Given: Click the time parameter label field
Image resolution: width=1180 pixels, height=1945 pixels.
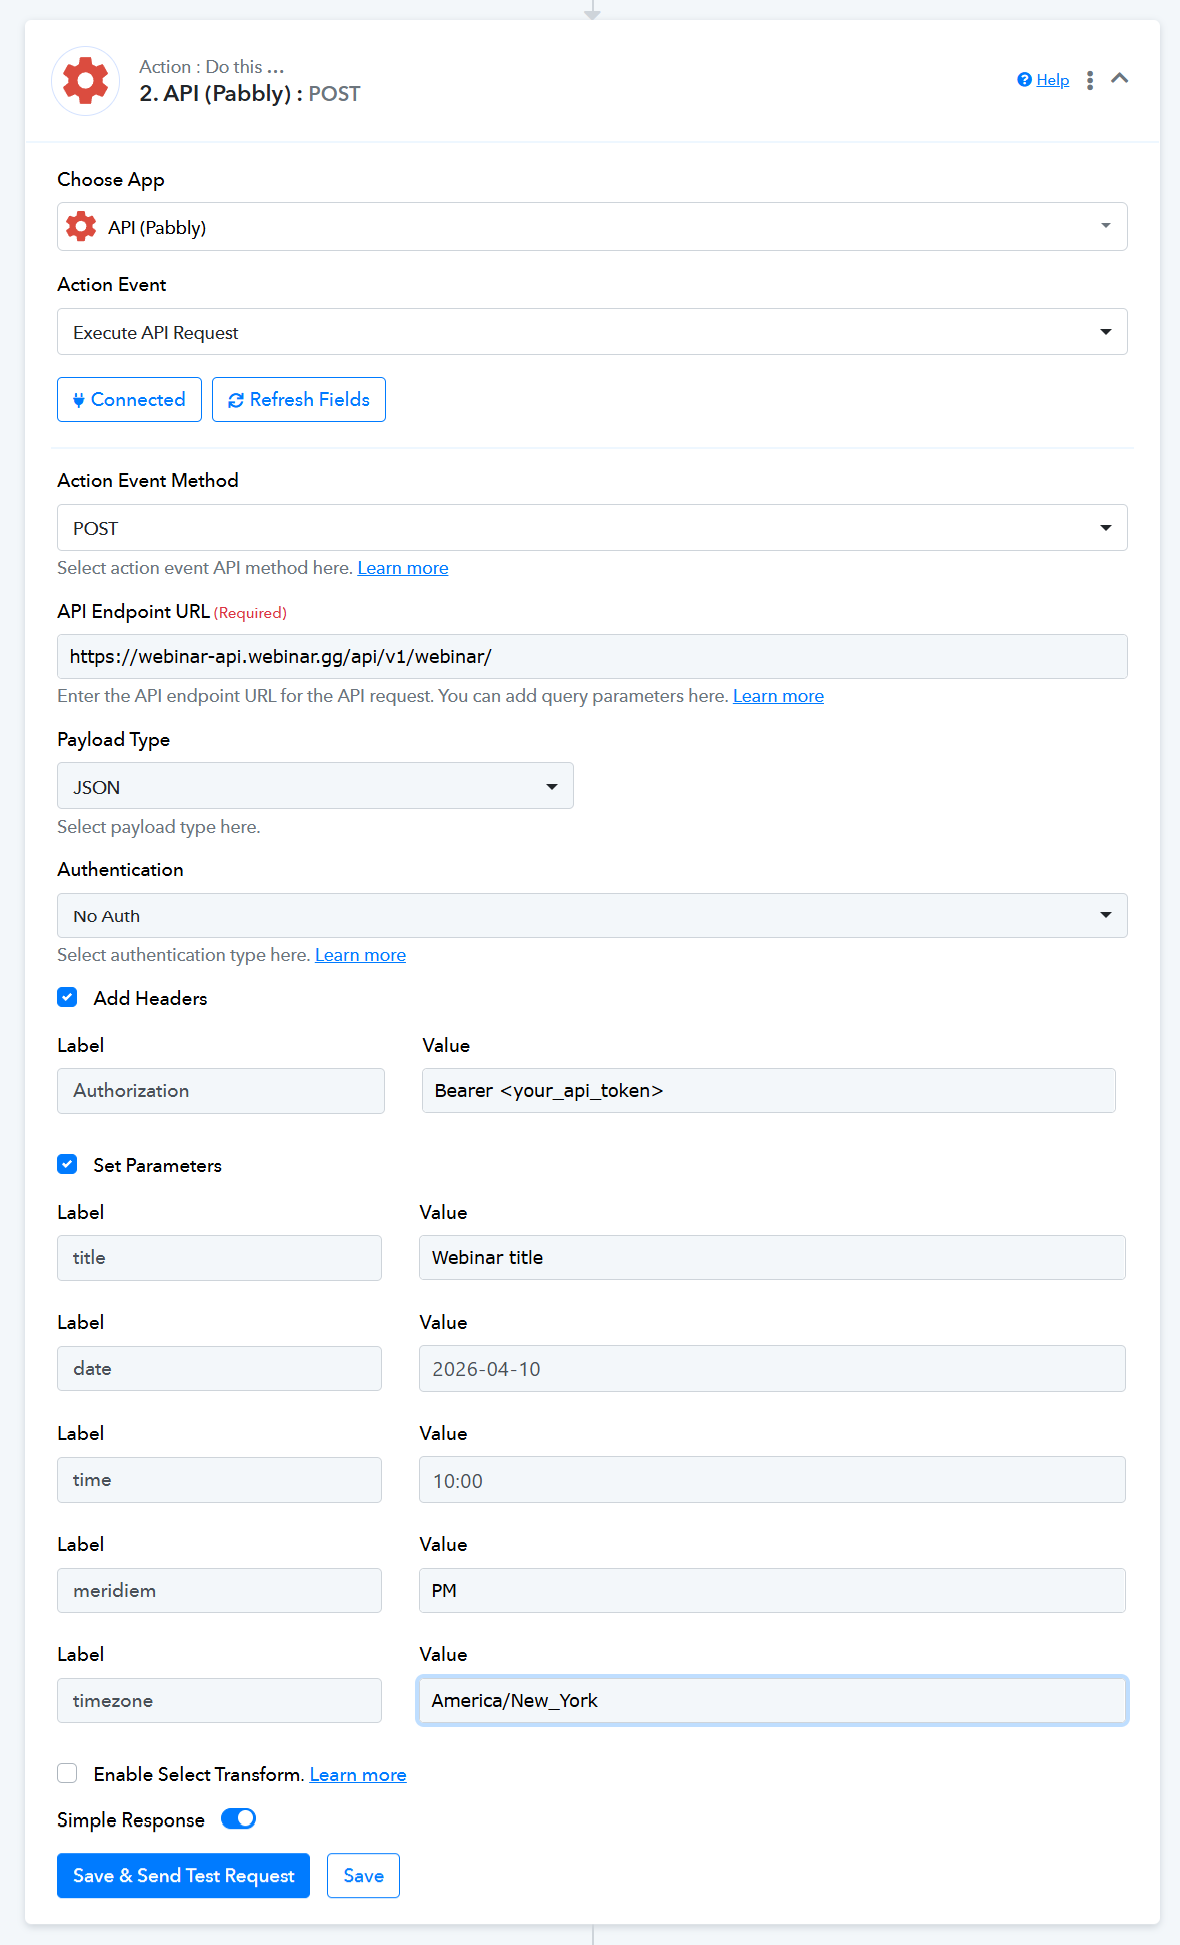Looking at the screenshot, I should 219,1480.
